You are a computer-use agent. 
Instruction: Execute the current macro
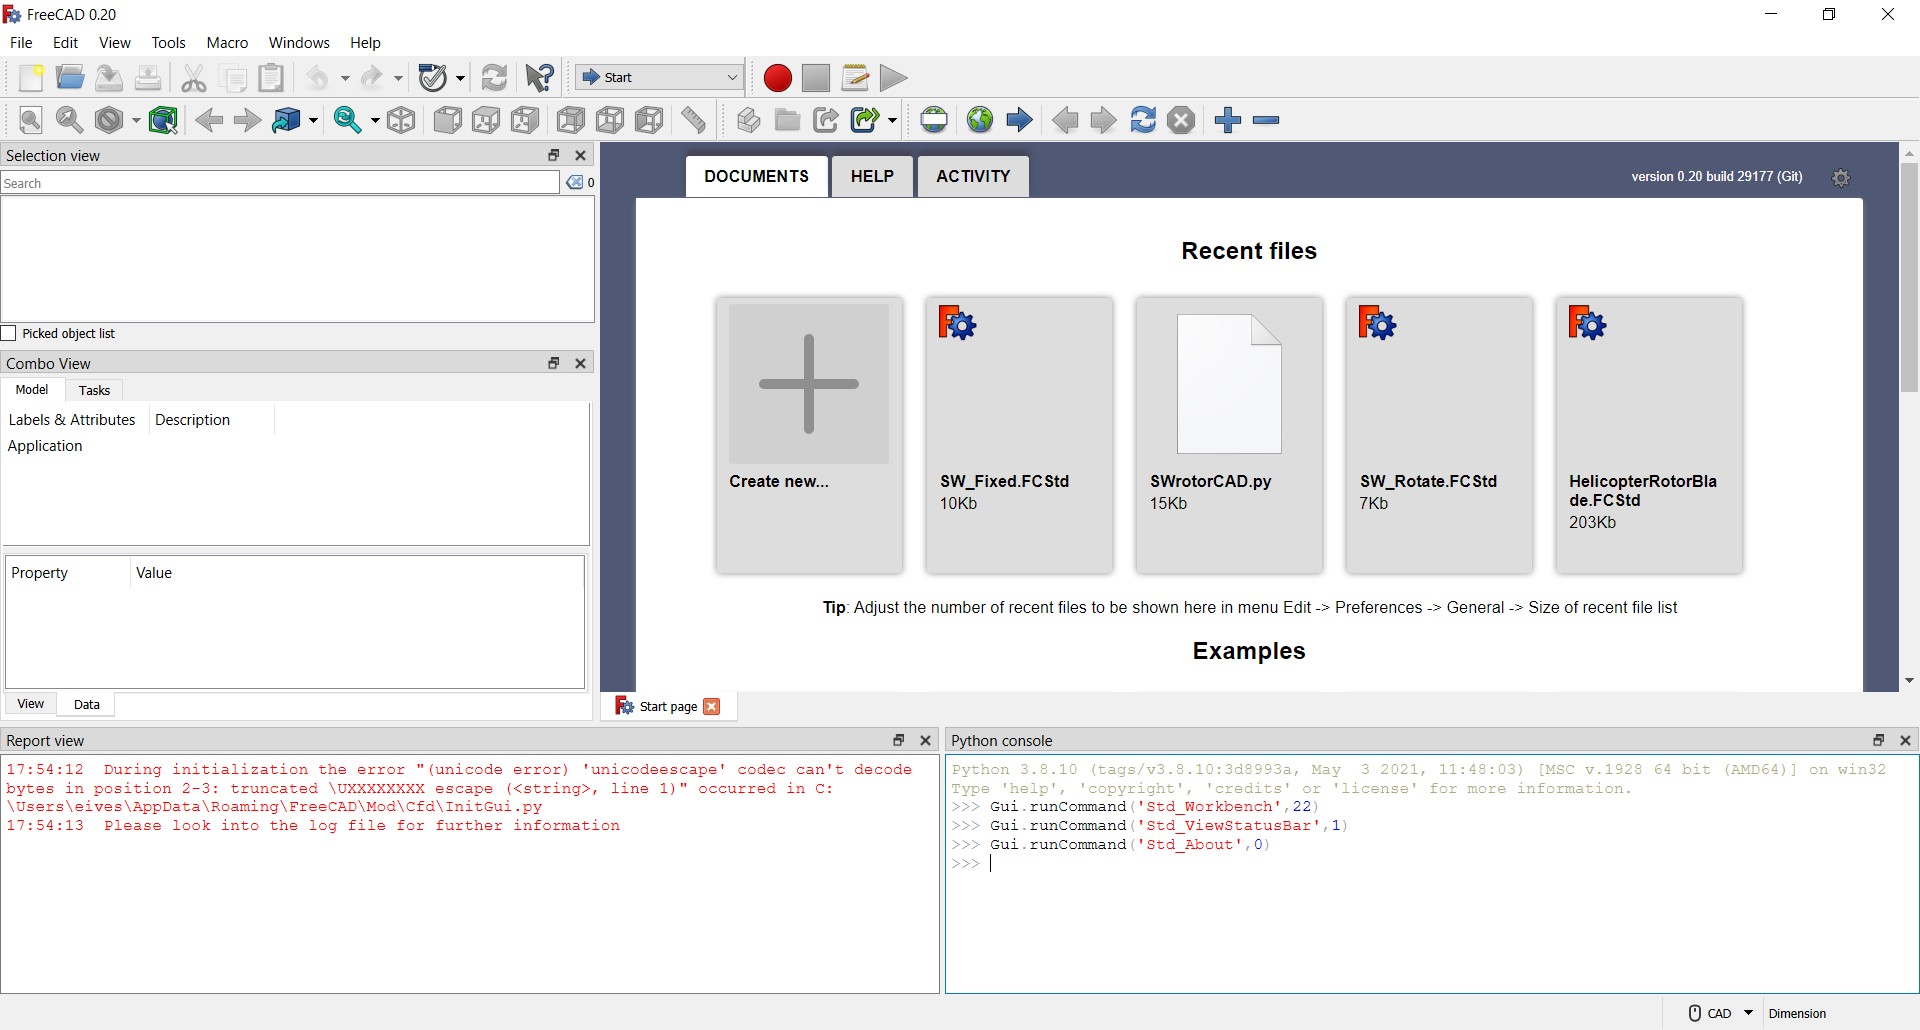click(893, 78)
